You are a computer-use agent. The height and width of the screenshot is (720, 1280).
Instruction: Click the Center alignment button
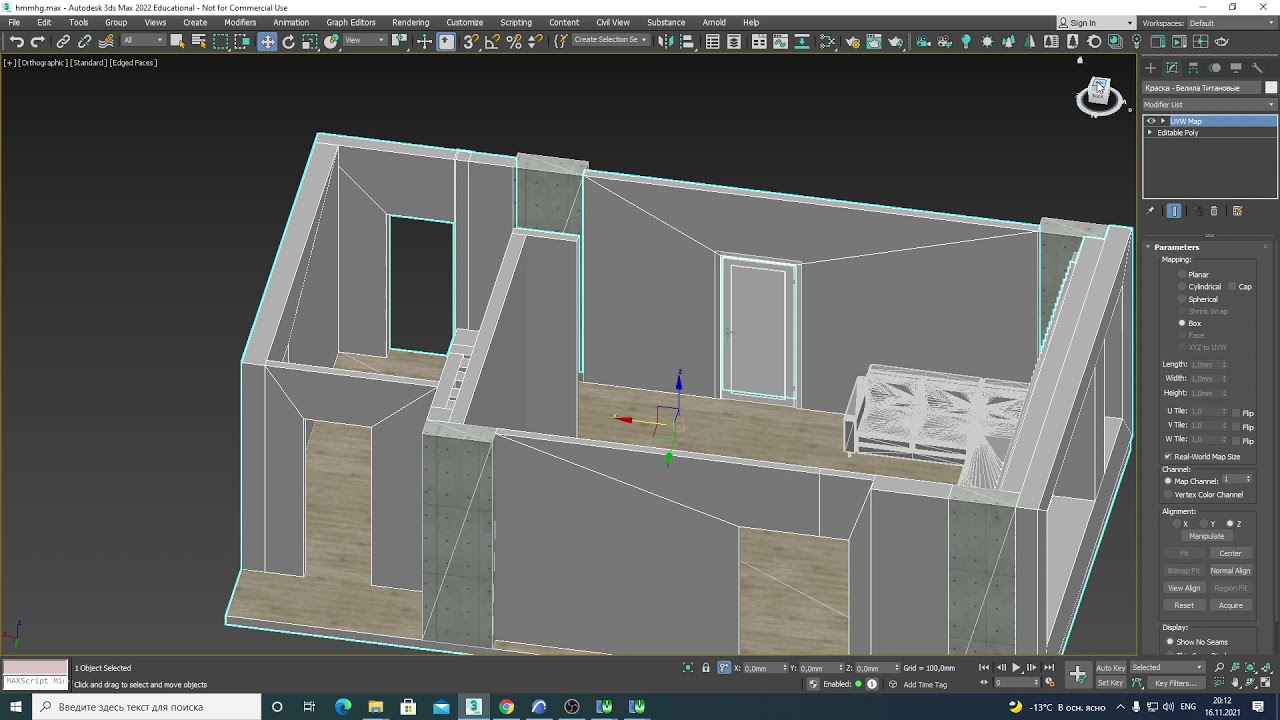1230,553
